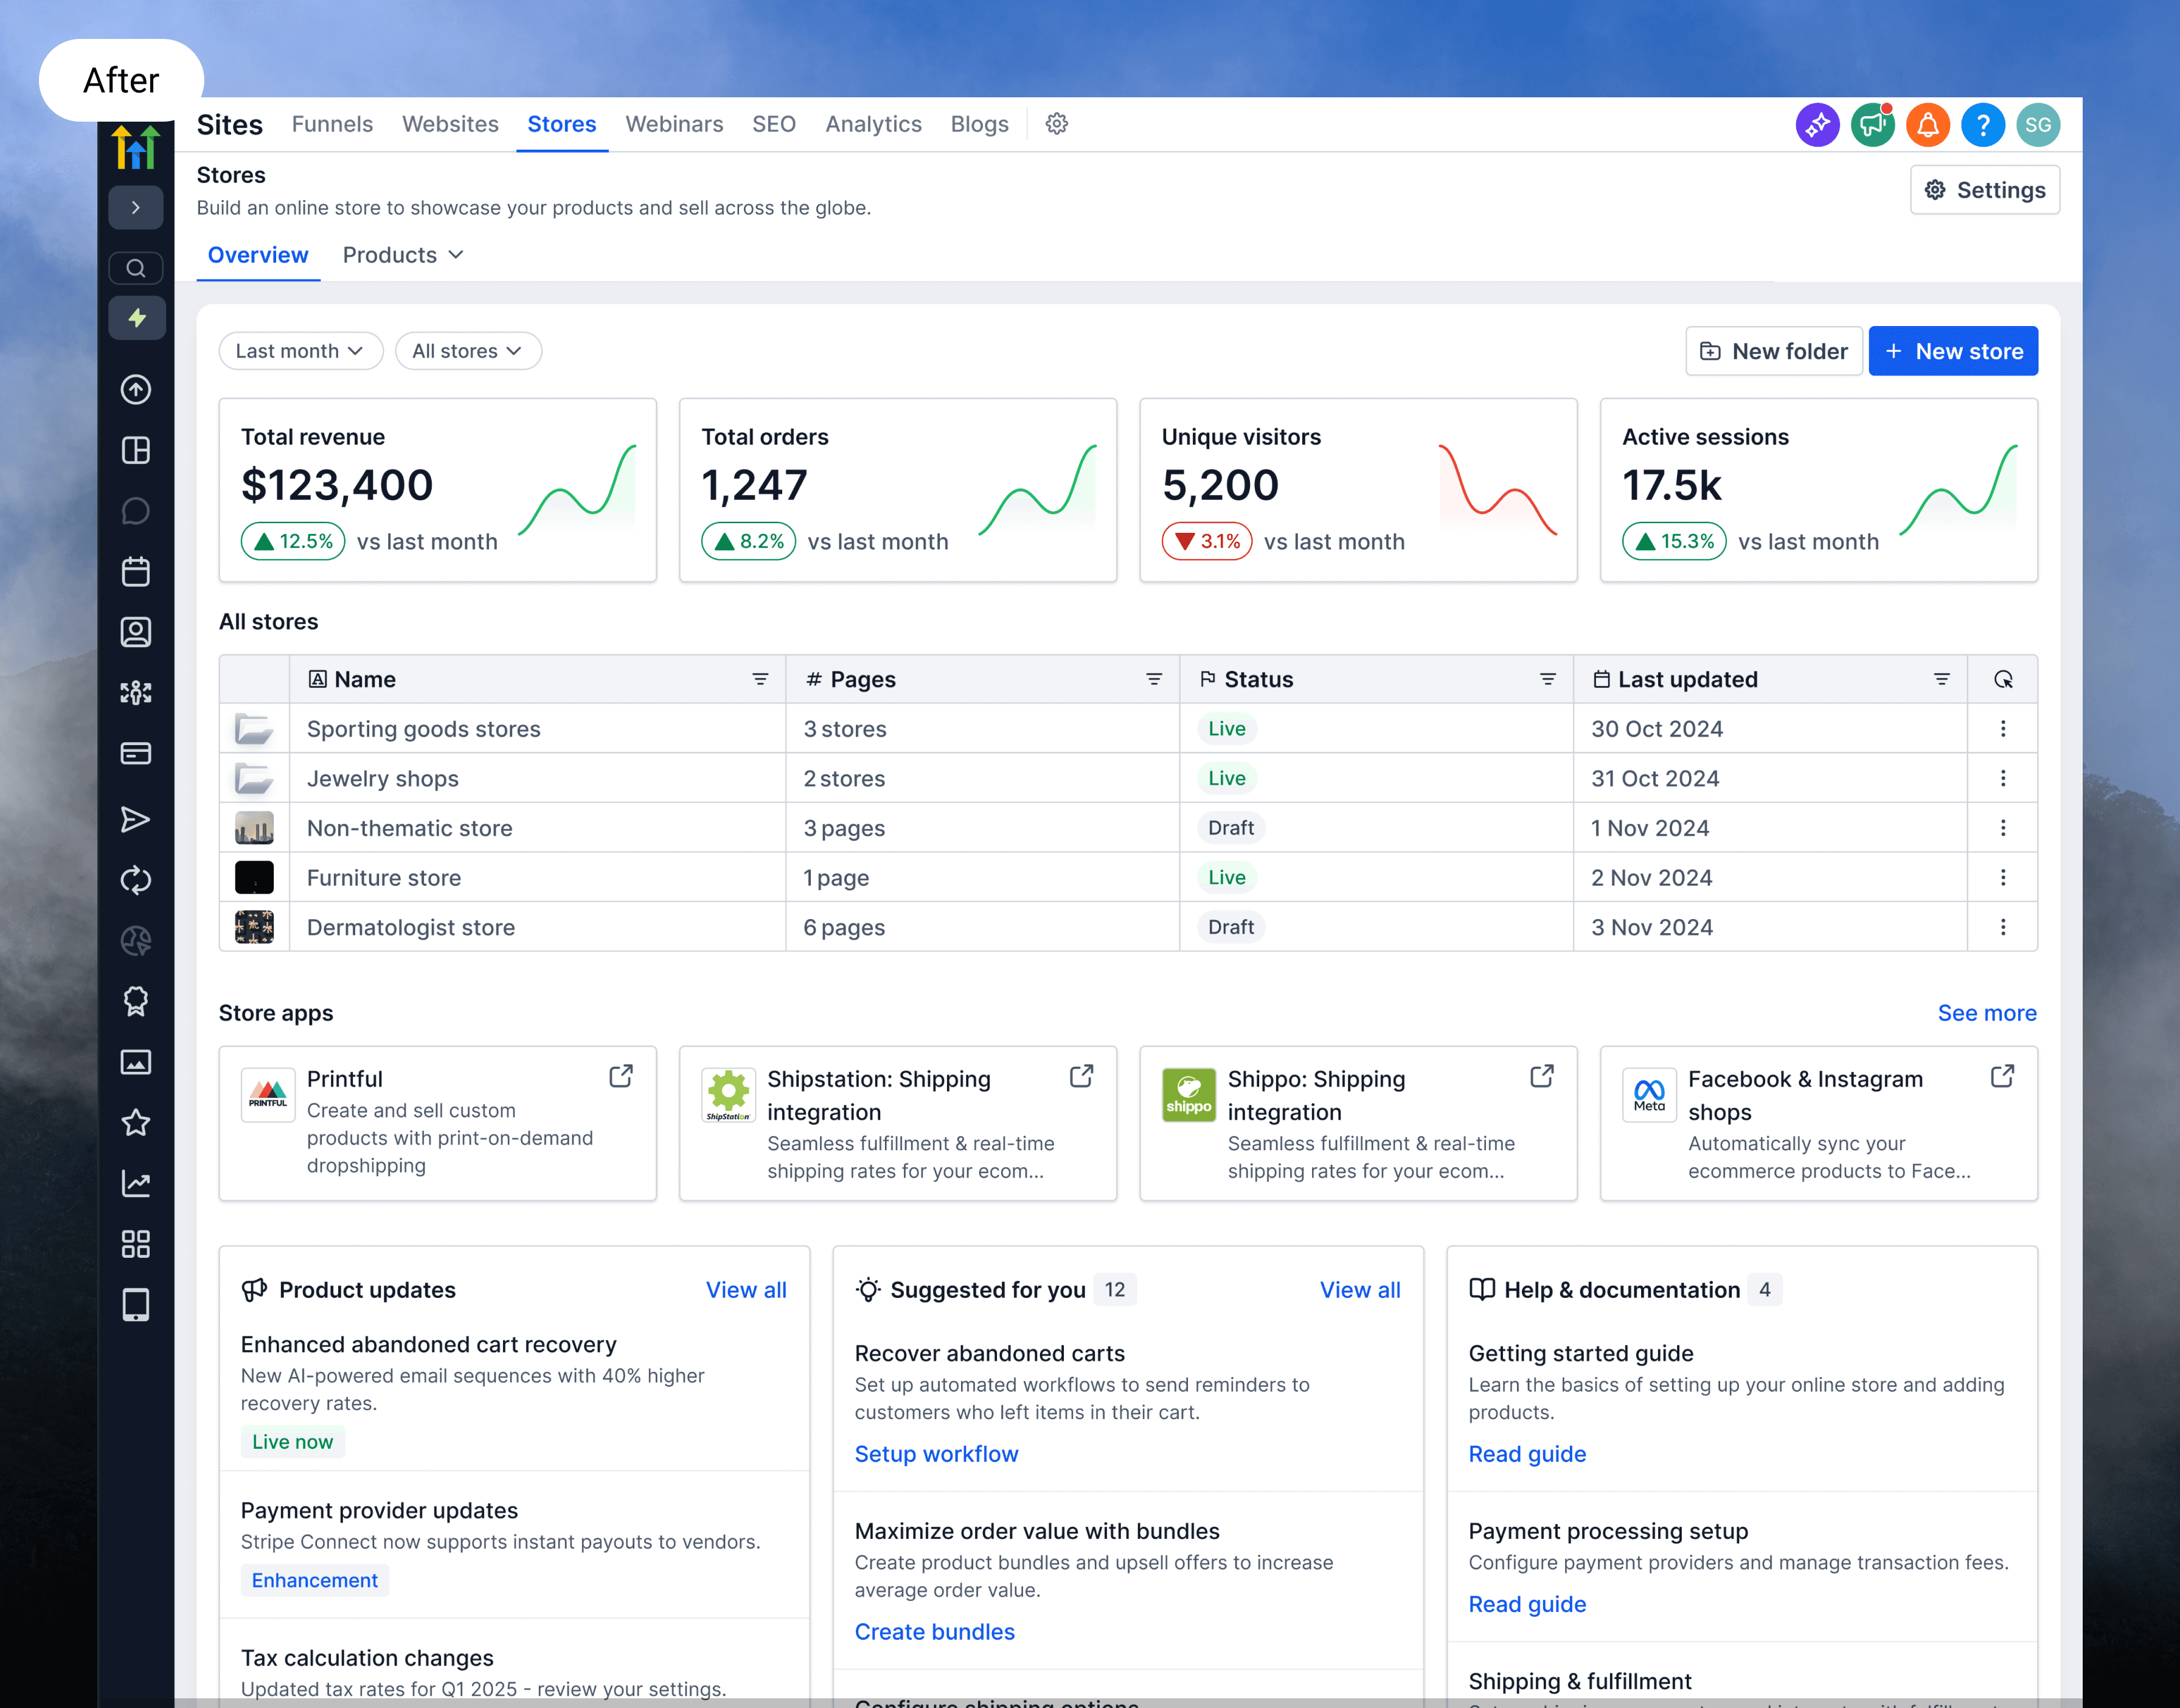This screenshot has height=1708, width=2180.
Task: Click the New store button
Action: pyautogui.click(x=1953, y=351)
